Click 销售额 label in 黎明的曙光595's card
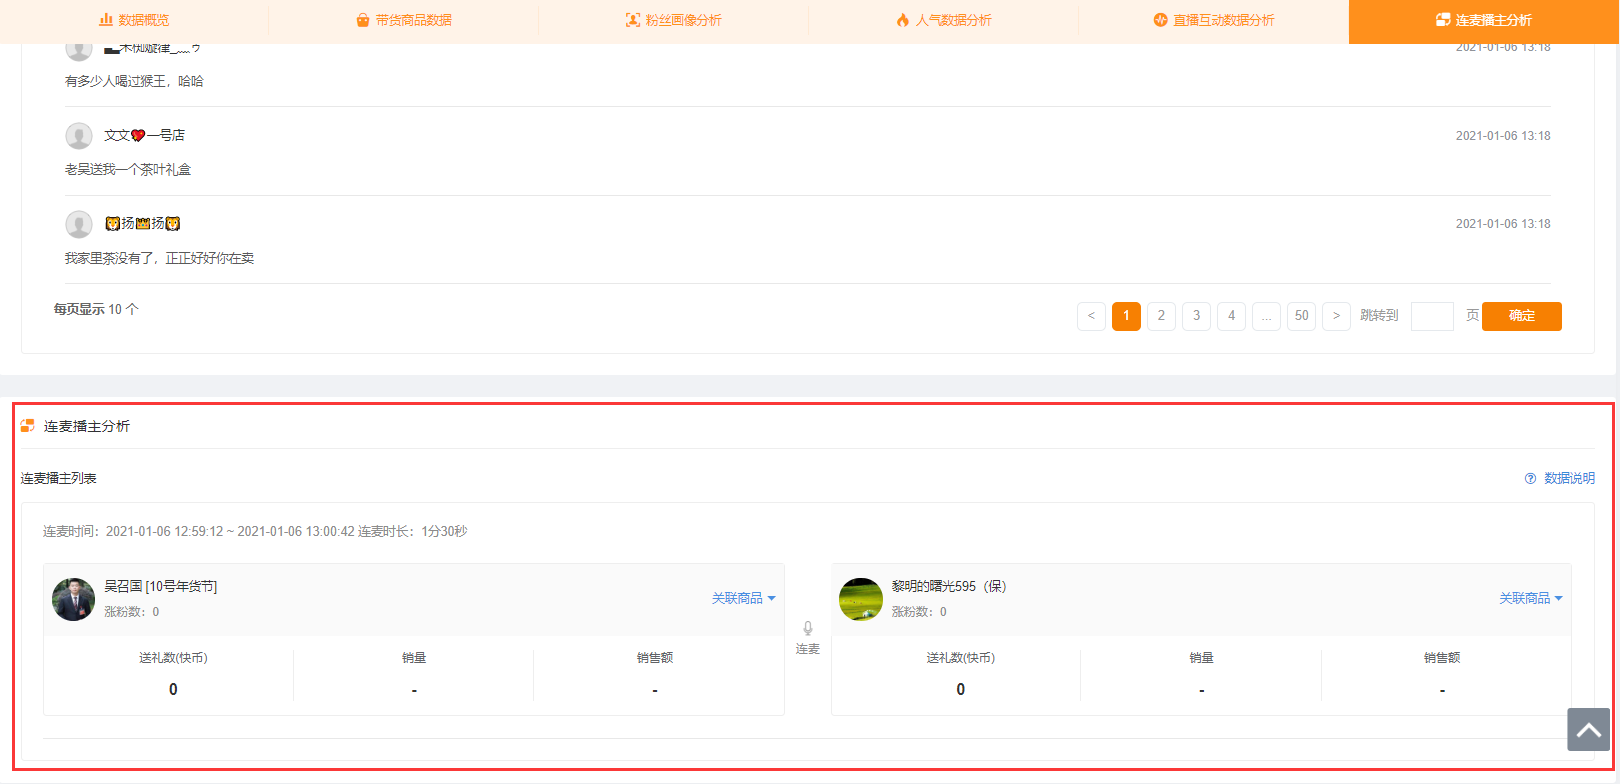The image size is (1620, 784). coord(1442,658)
